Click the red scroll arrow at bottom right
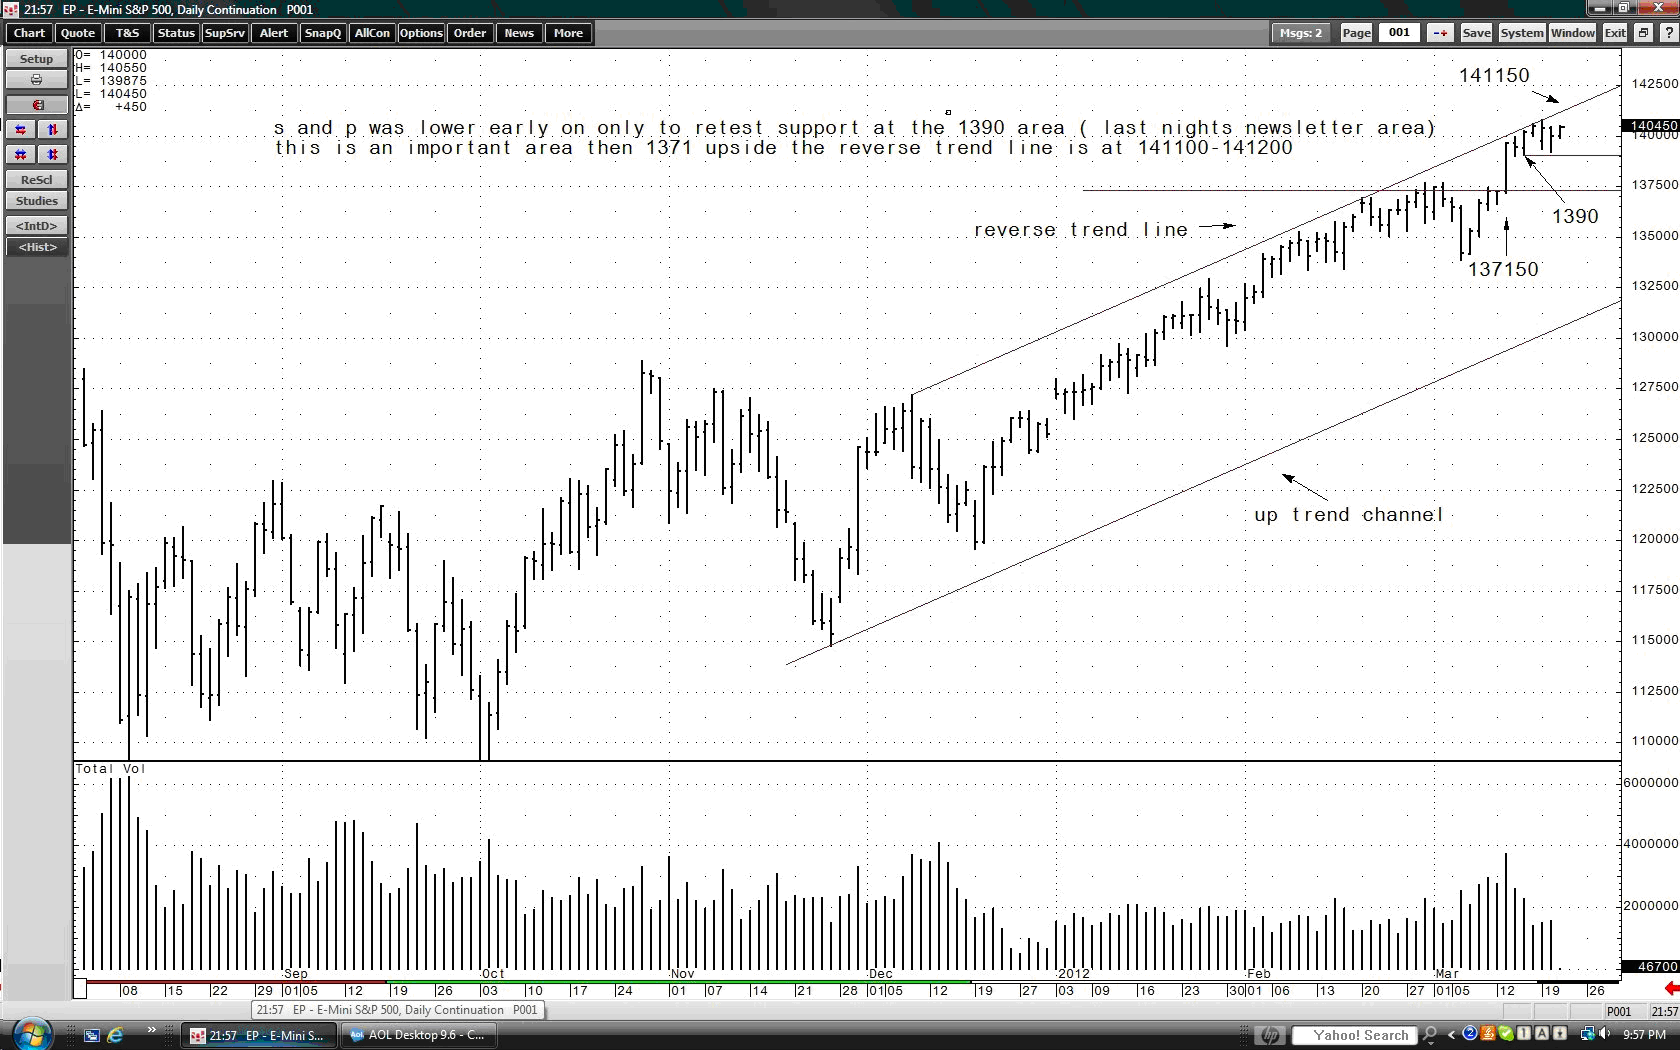 (1671, 988)
